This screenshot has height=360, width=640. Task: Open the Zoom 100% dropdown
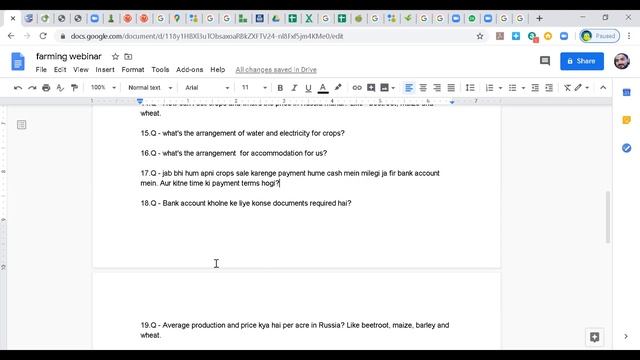tap(103, 88)
